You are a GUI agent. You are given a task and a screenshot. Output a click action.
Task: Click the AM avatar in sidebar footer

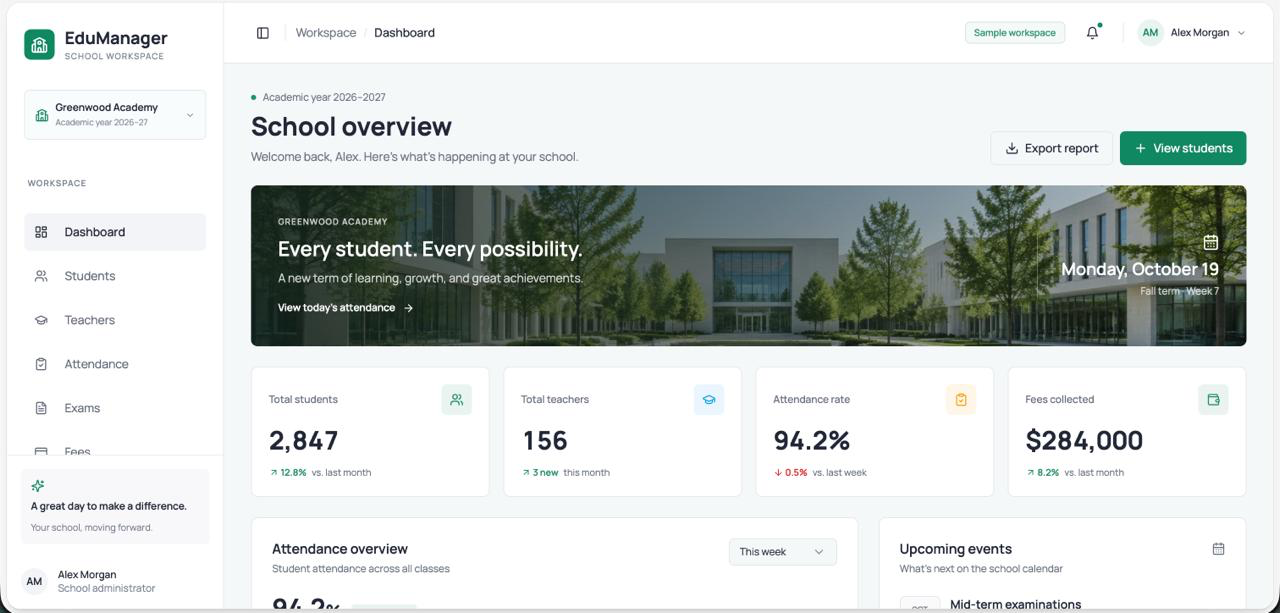[34, 581]
